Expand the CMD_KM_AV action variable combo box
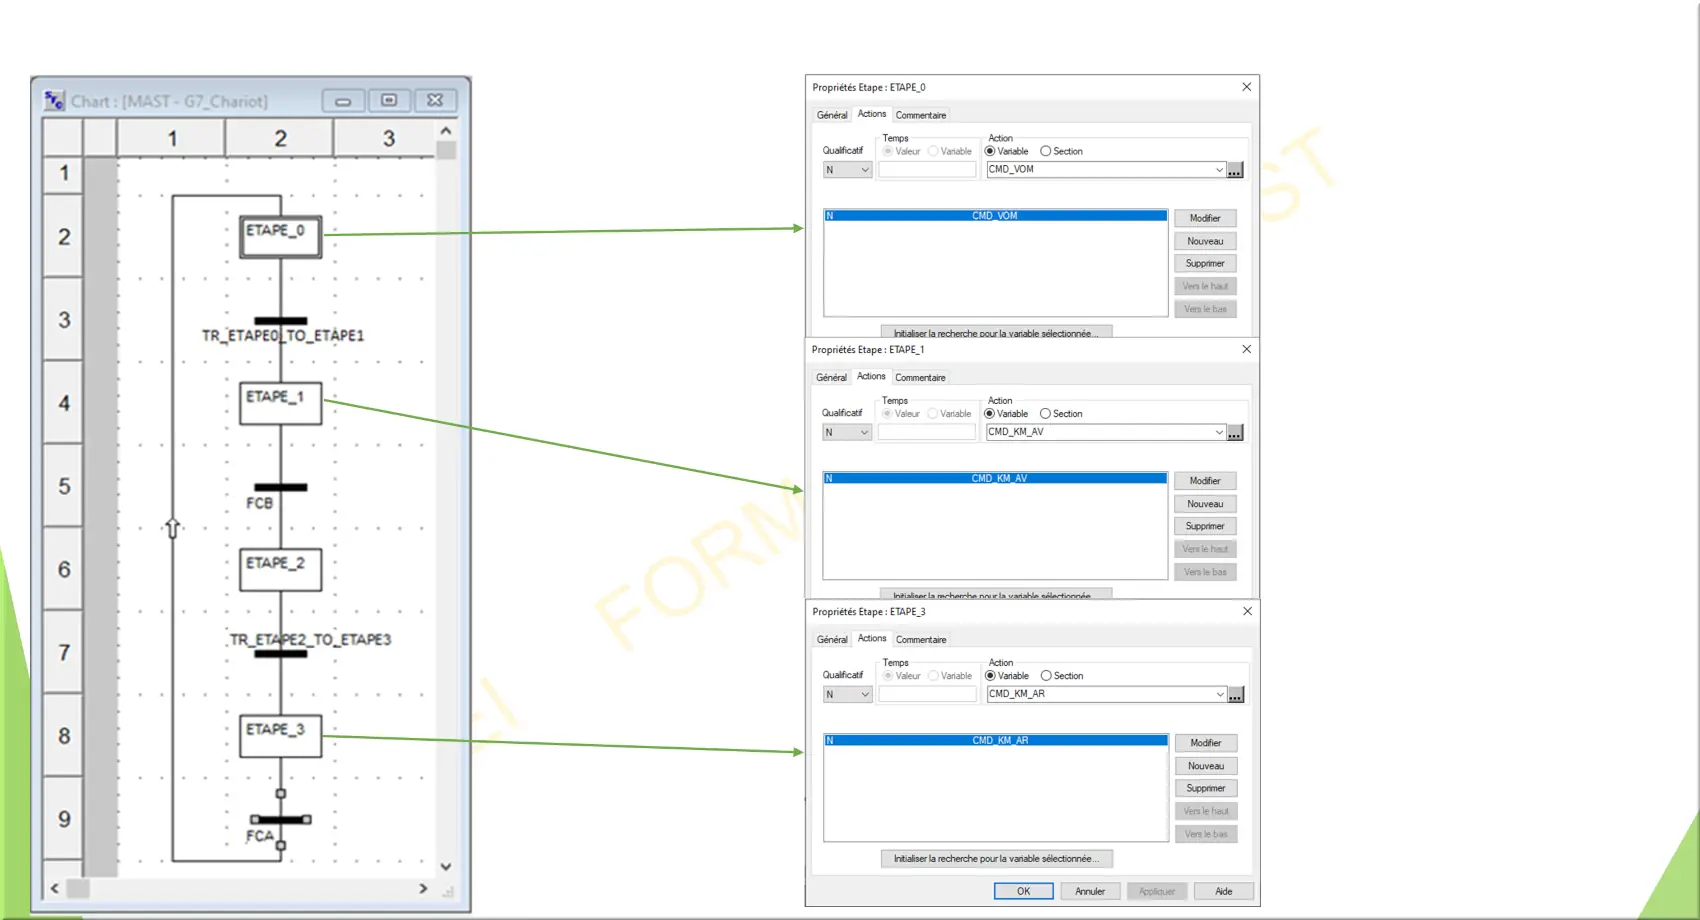The image size is (1700, 920). (1218, 433)
